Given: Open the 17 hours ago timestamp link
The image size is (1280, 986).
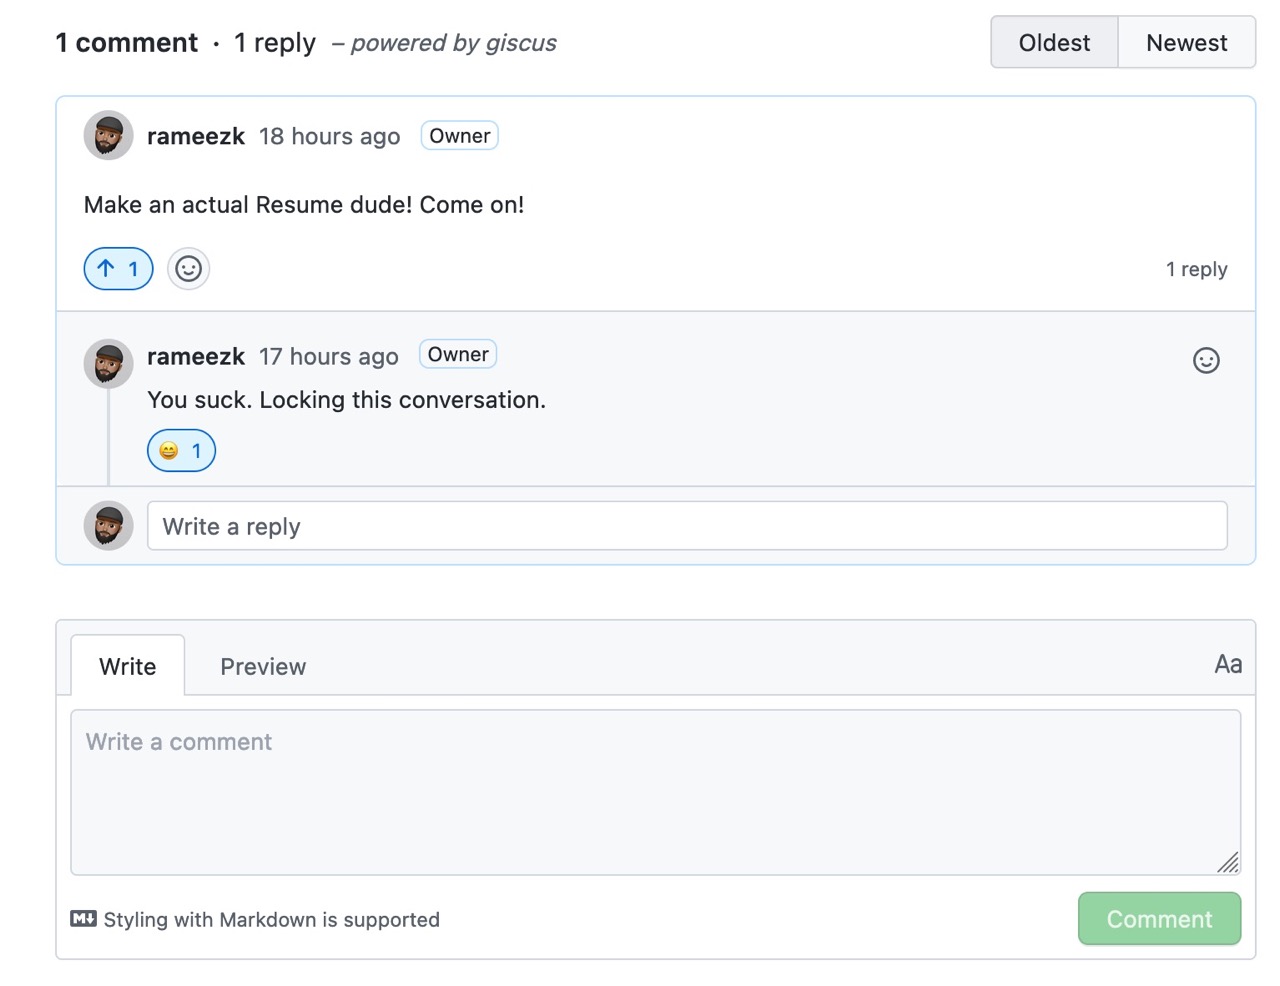Looking at the screenshot, I should click(328, 356).
